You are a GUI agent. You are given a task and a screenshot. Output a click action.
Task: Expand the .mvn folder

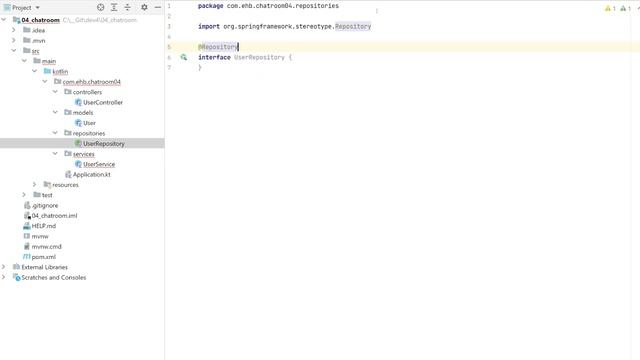click(x=14, y=40)
